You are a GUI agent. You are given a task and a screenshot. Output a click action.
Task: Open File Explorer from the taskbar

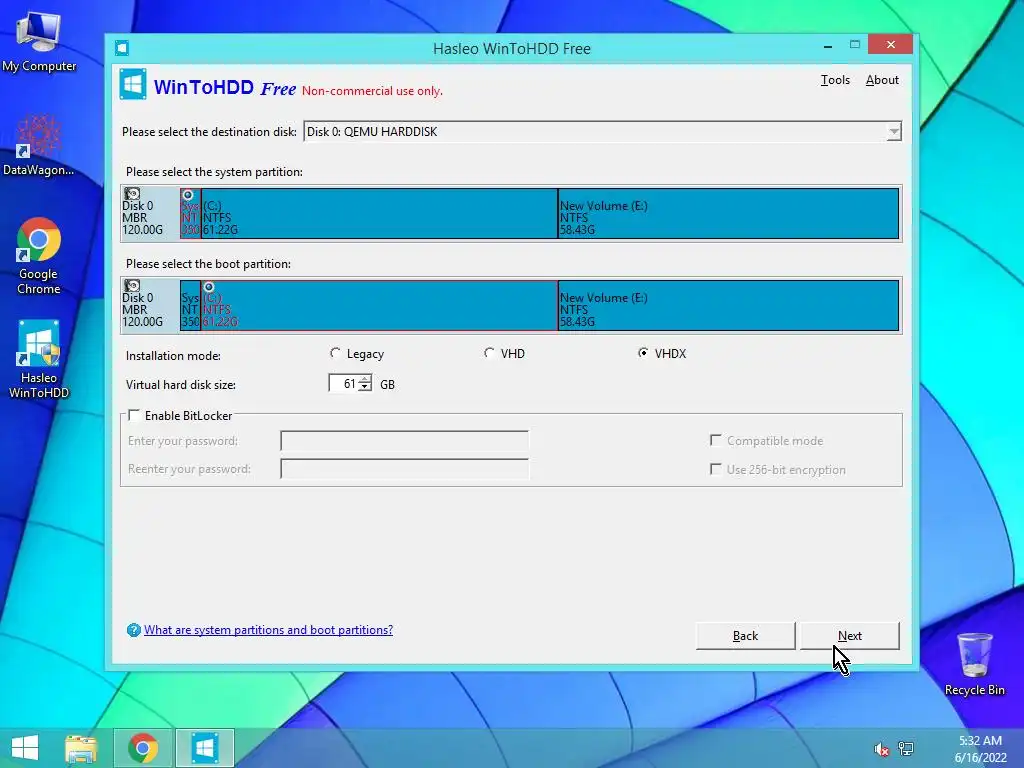coord(81,748)
